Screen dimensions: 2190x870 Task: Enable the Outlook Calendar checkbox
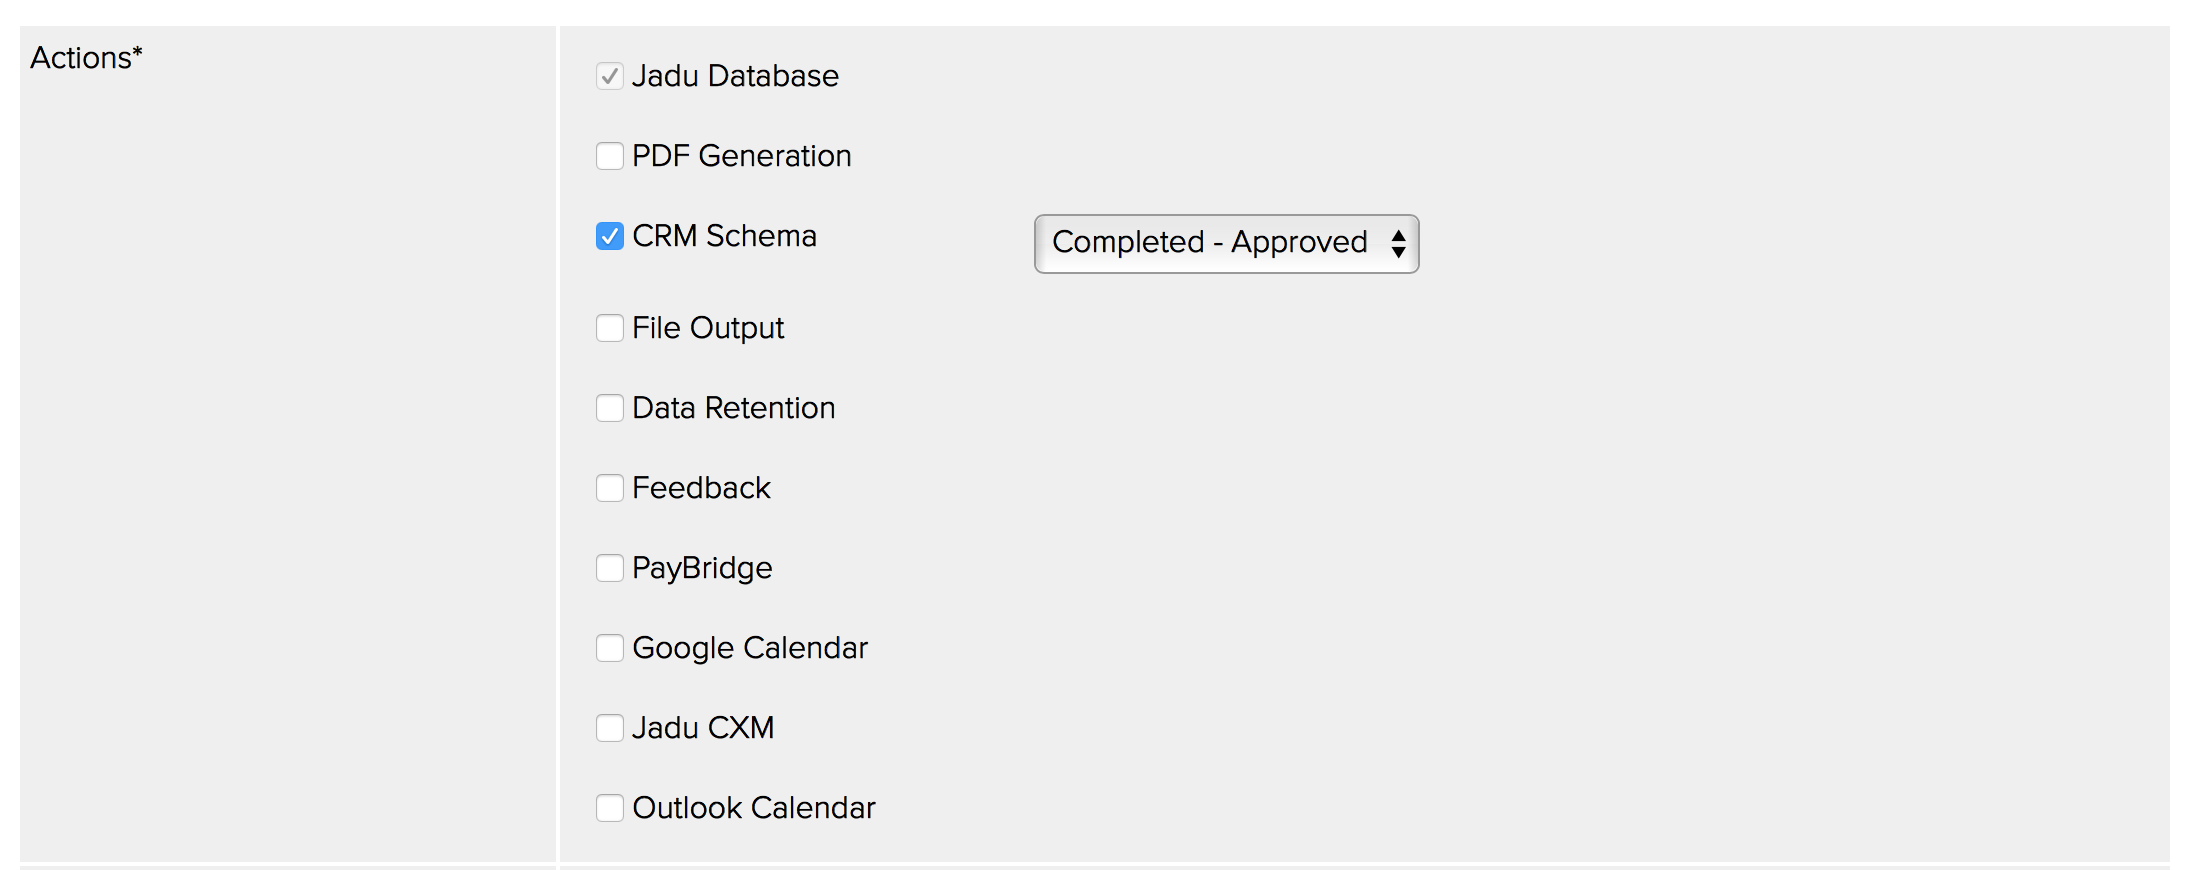610,808
